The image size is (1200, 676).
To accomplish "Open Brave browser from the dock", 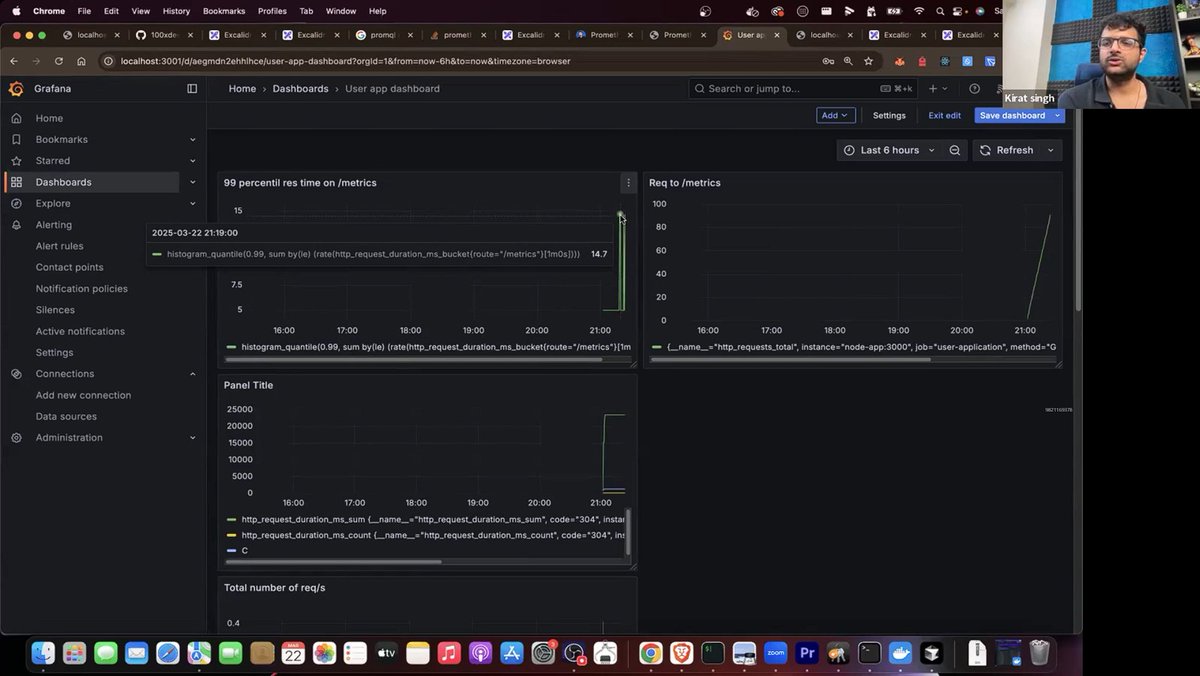I will click(x=681, y=653).
